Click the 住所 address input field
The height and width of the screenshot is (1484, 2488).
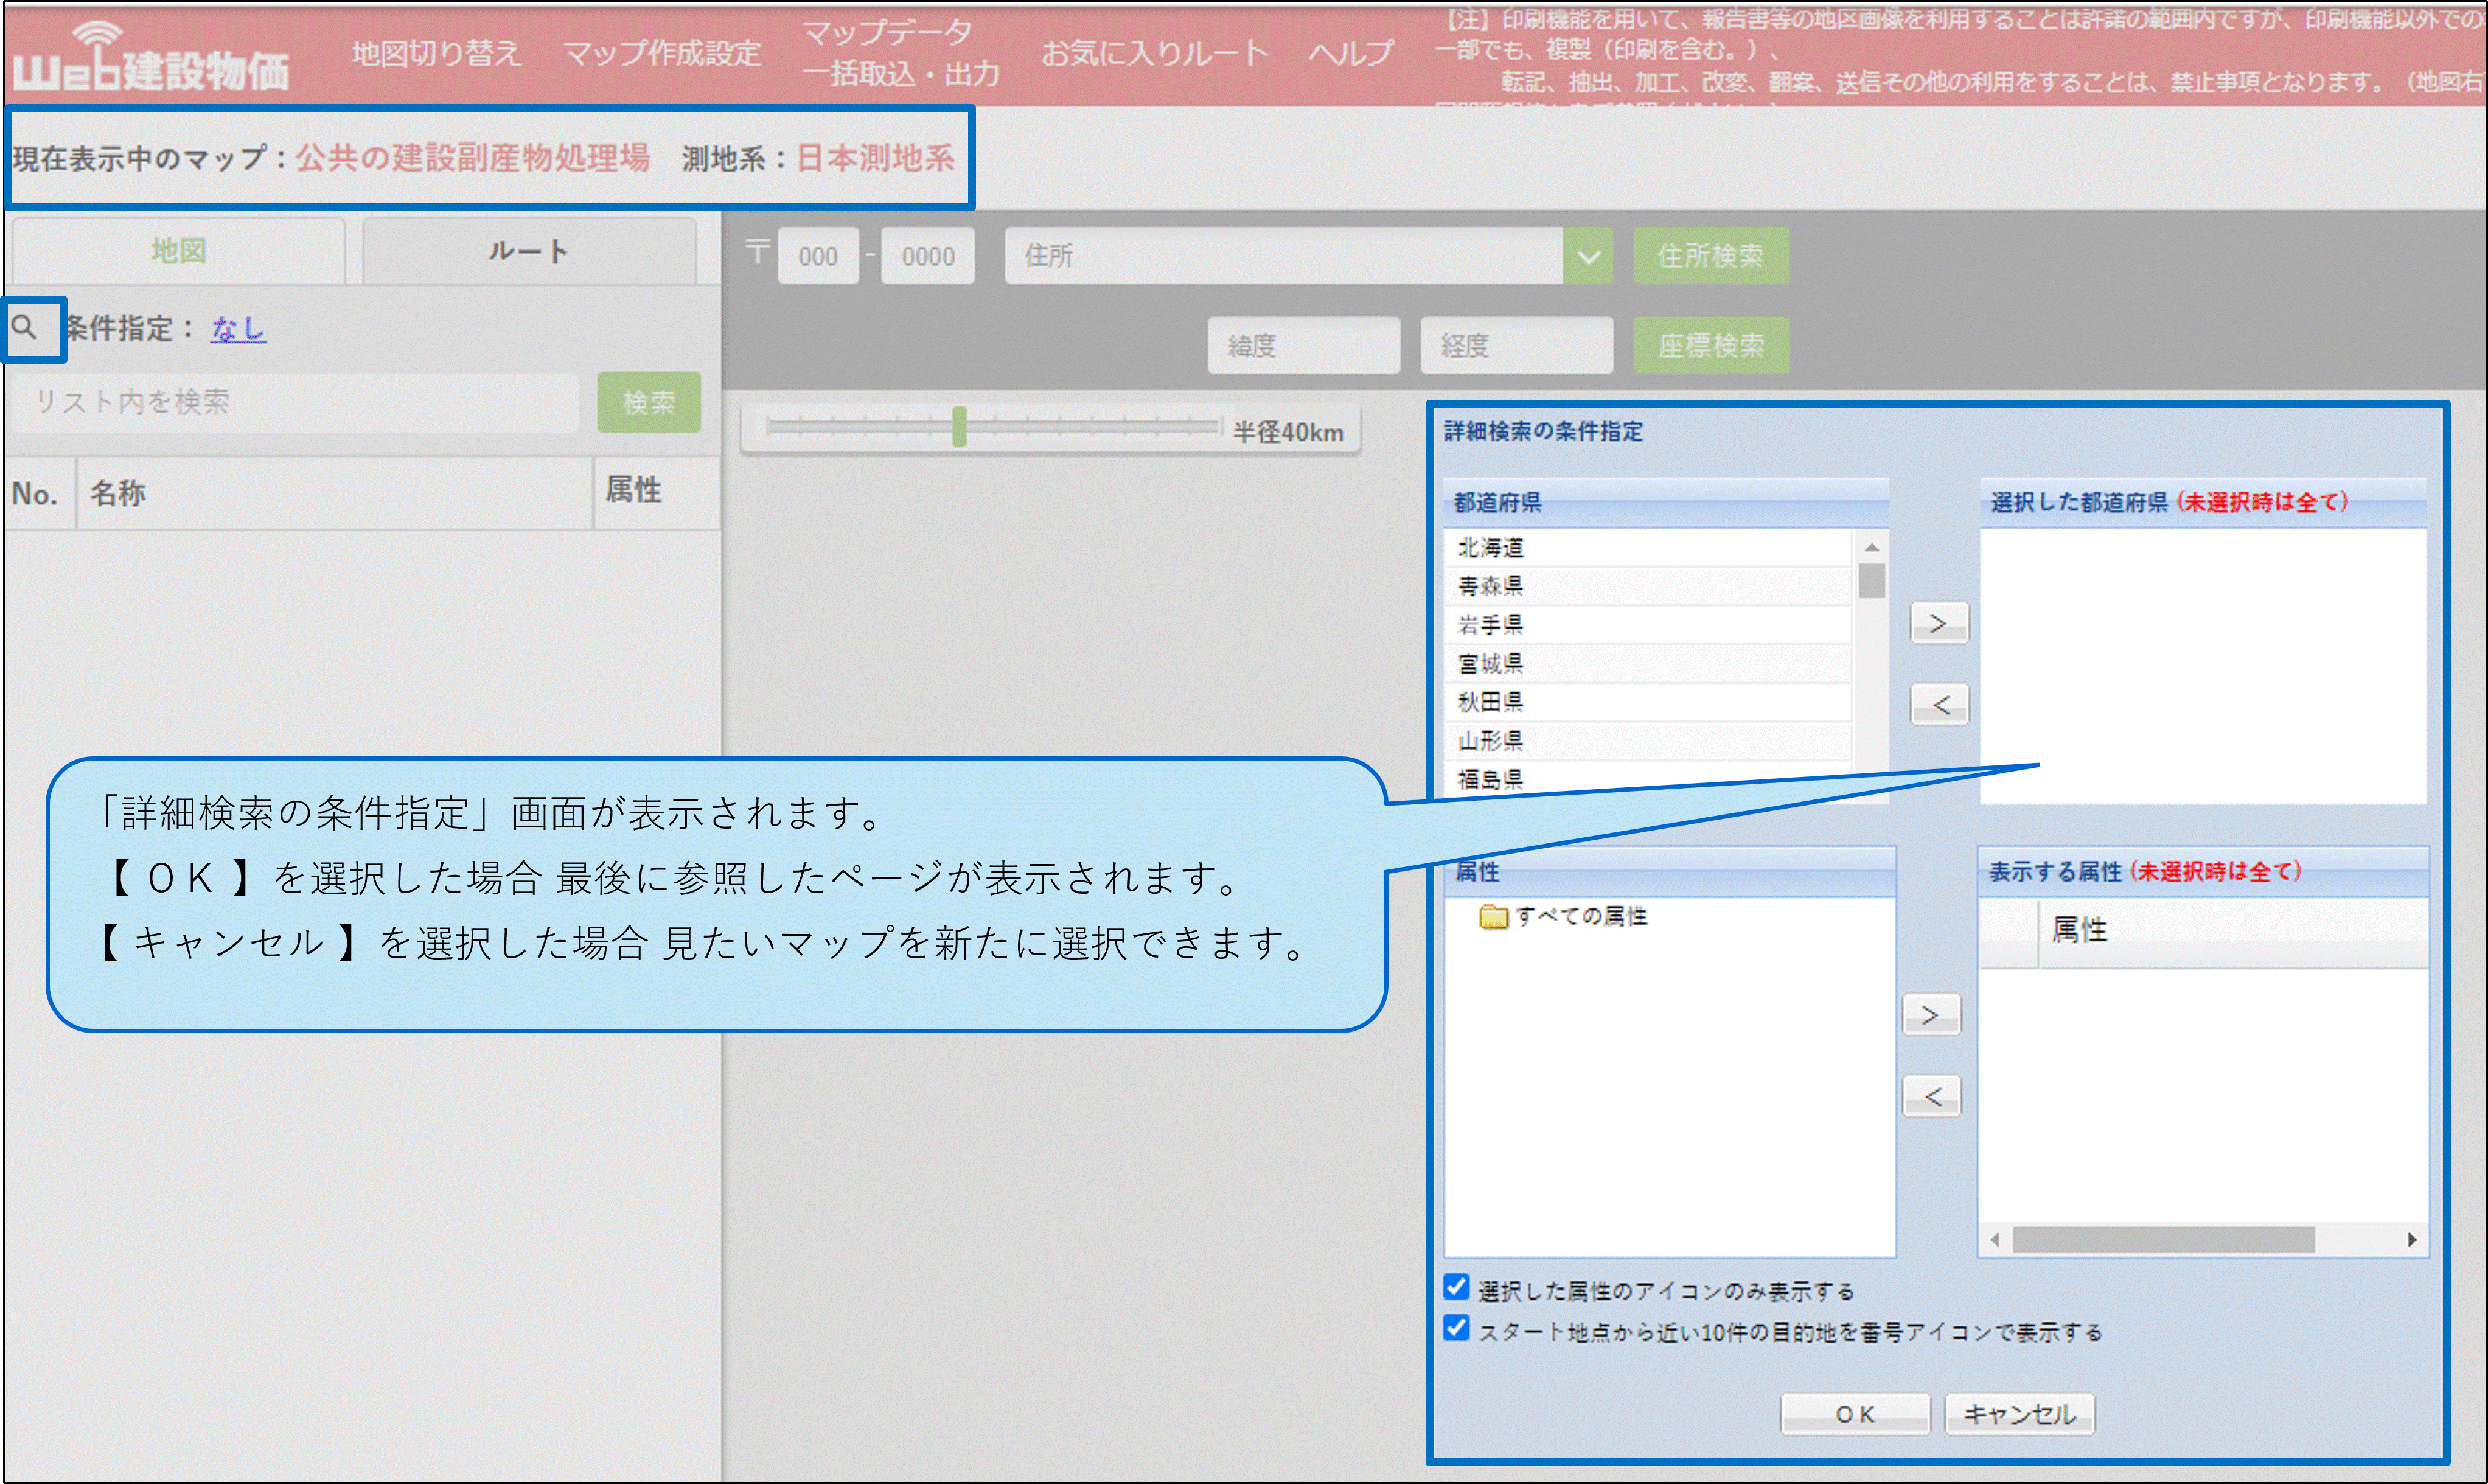(x=1284, y=256)
